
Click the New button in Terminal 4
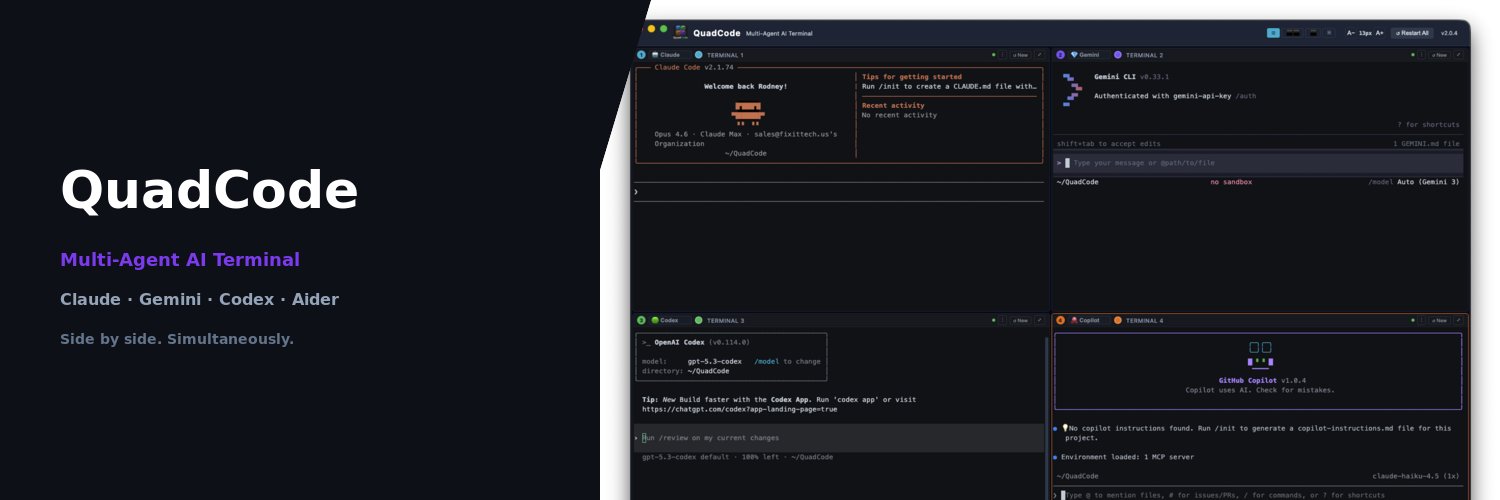click(x=1439, y=320)
